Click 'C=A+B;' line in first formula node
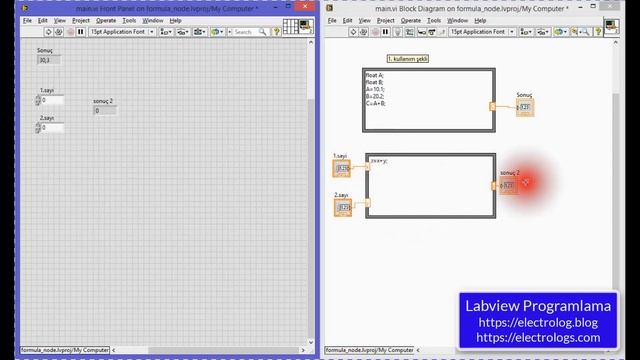The image size is (640, 360). tap(376, 104)
